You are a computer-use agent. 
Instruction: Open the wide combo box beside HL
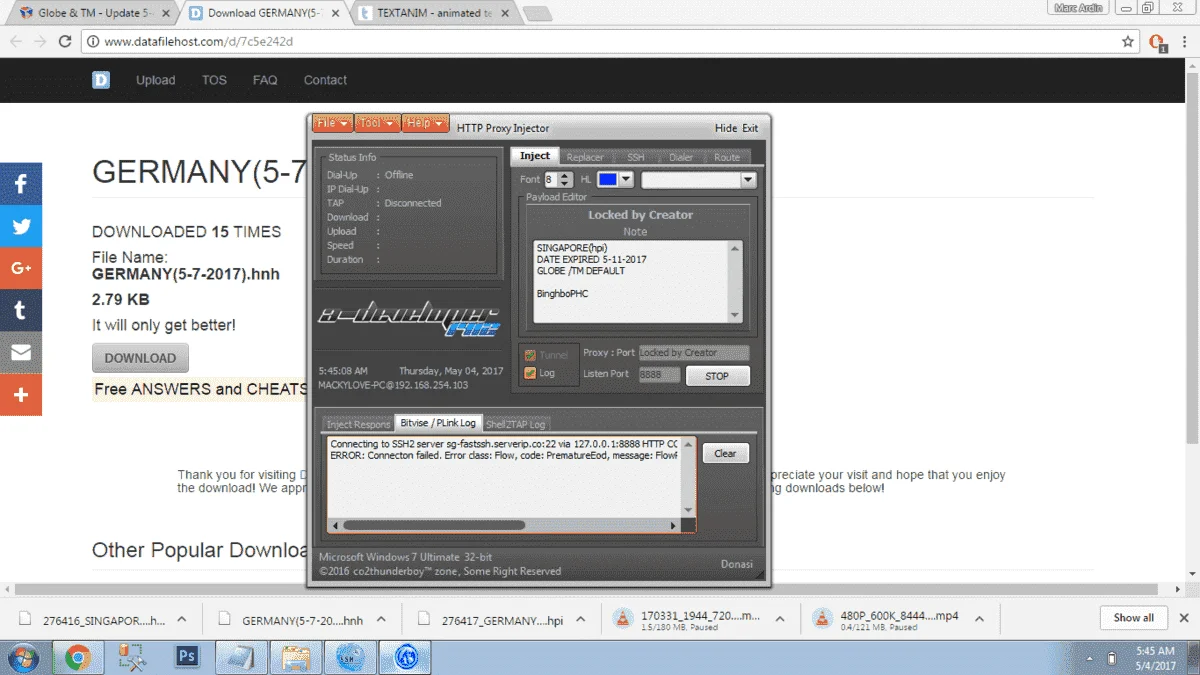tap(699, 180)
